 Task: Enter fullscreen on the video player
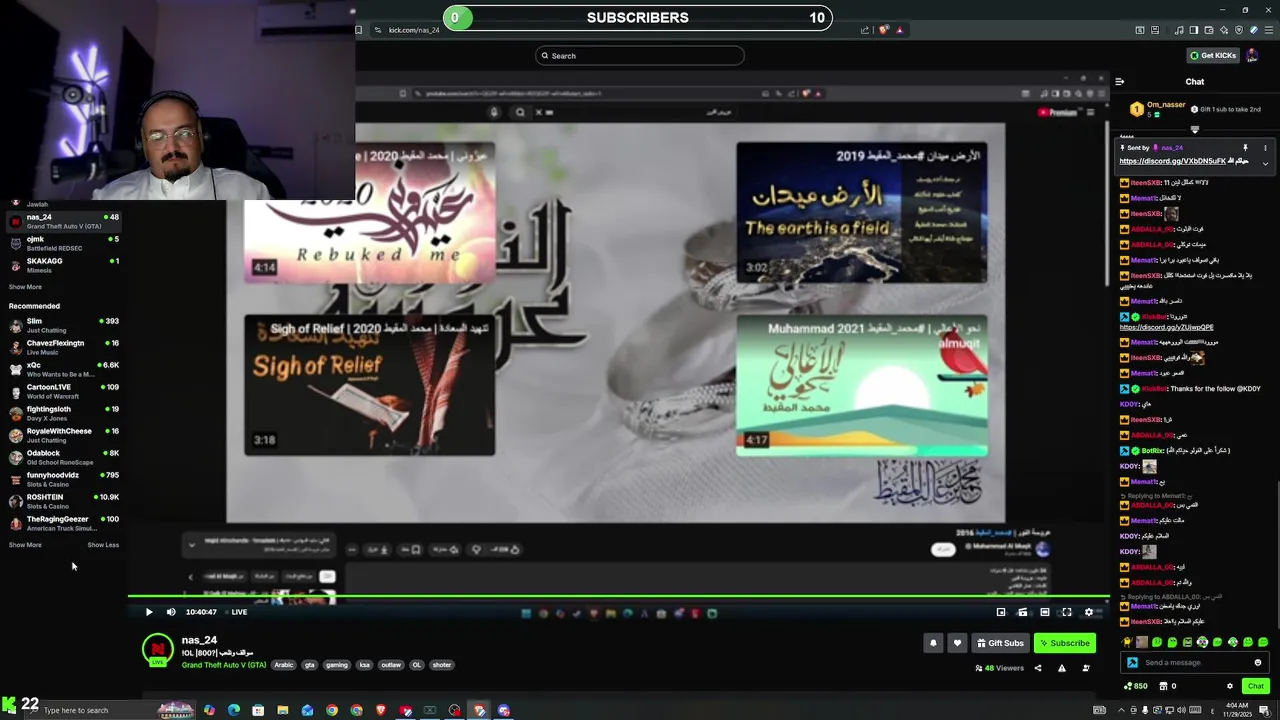[x=1067, y=612]
